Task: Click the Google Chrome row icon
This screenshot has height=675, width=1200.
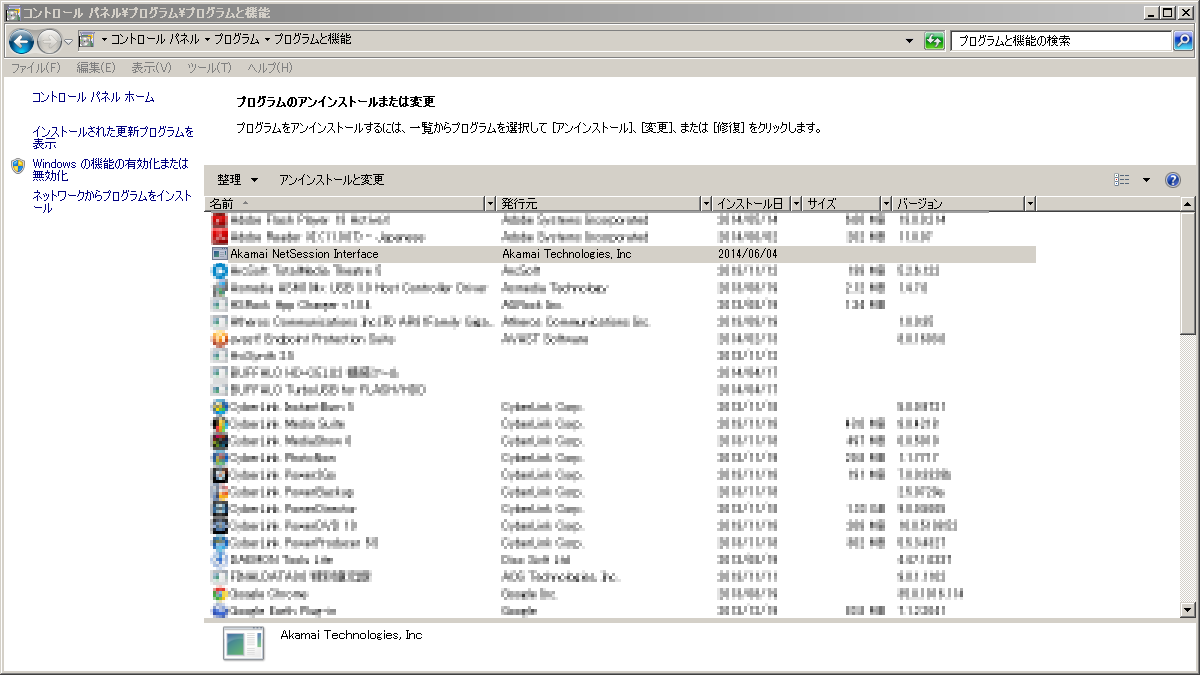Action: [x=220, y=594]
